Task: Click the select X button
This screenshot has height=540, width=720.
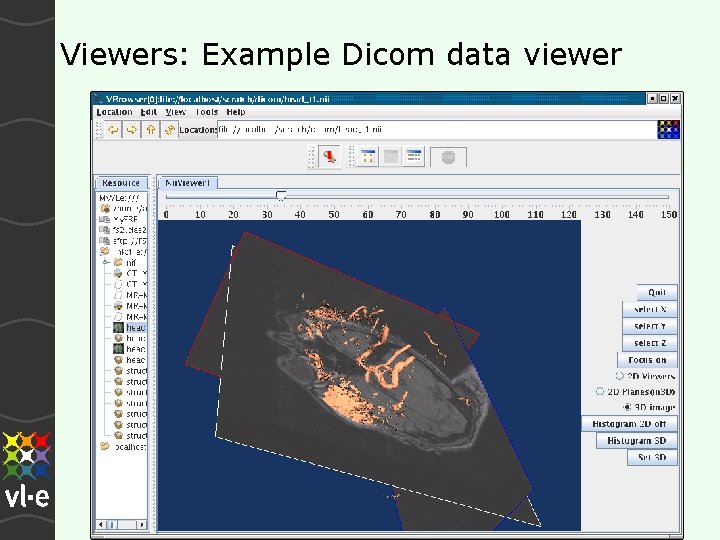Action: pos(650,309)
